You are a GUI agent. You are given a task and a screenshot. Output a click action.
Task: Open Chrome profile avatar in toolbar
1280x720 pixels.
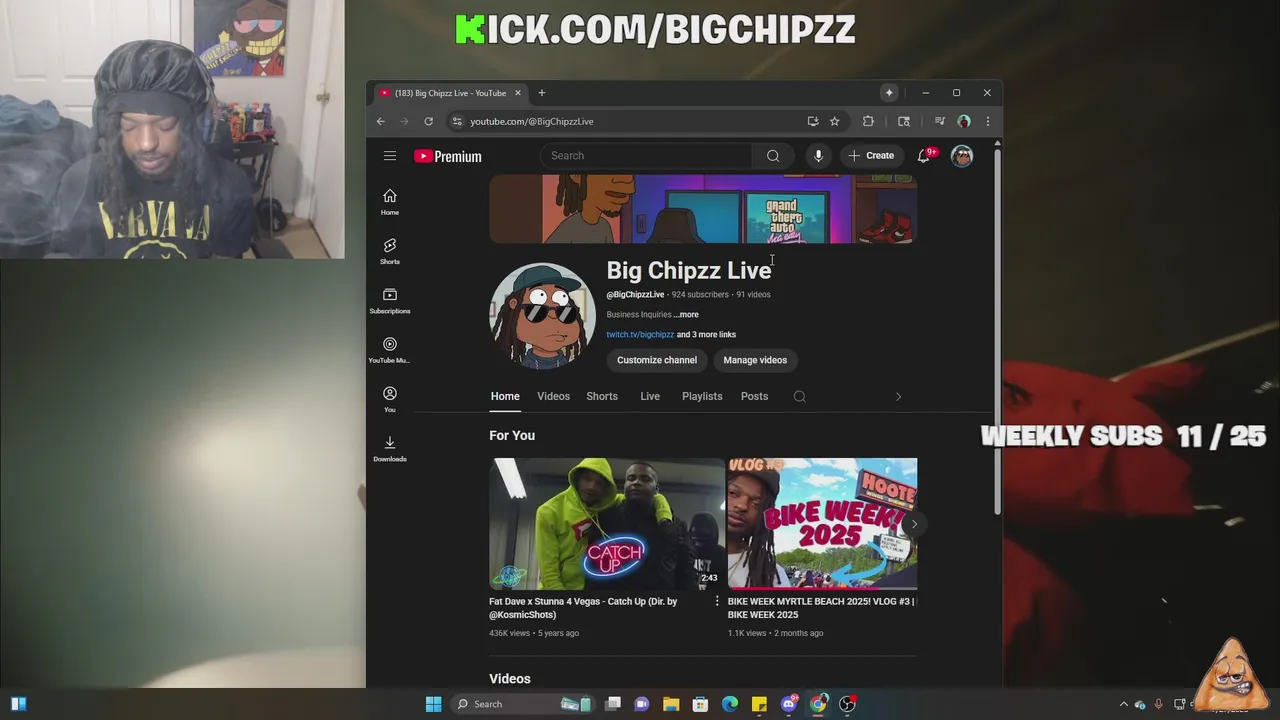964,121
